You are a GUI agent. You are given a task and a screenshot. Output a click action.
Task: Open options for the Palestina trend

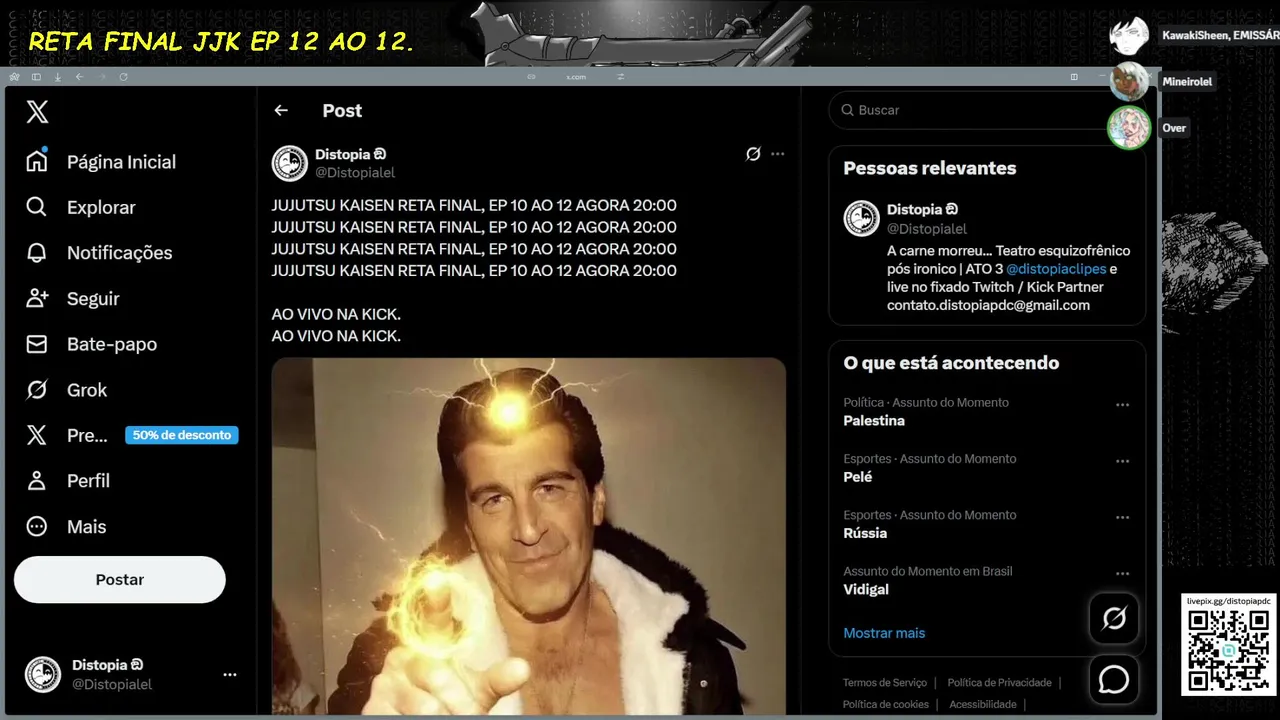1123,405
